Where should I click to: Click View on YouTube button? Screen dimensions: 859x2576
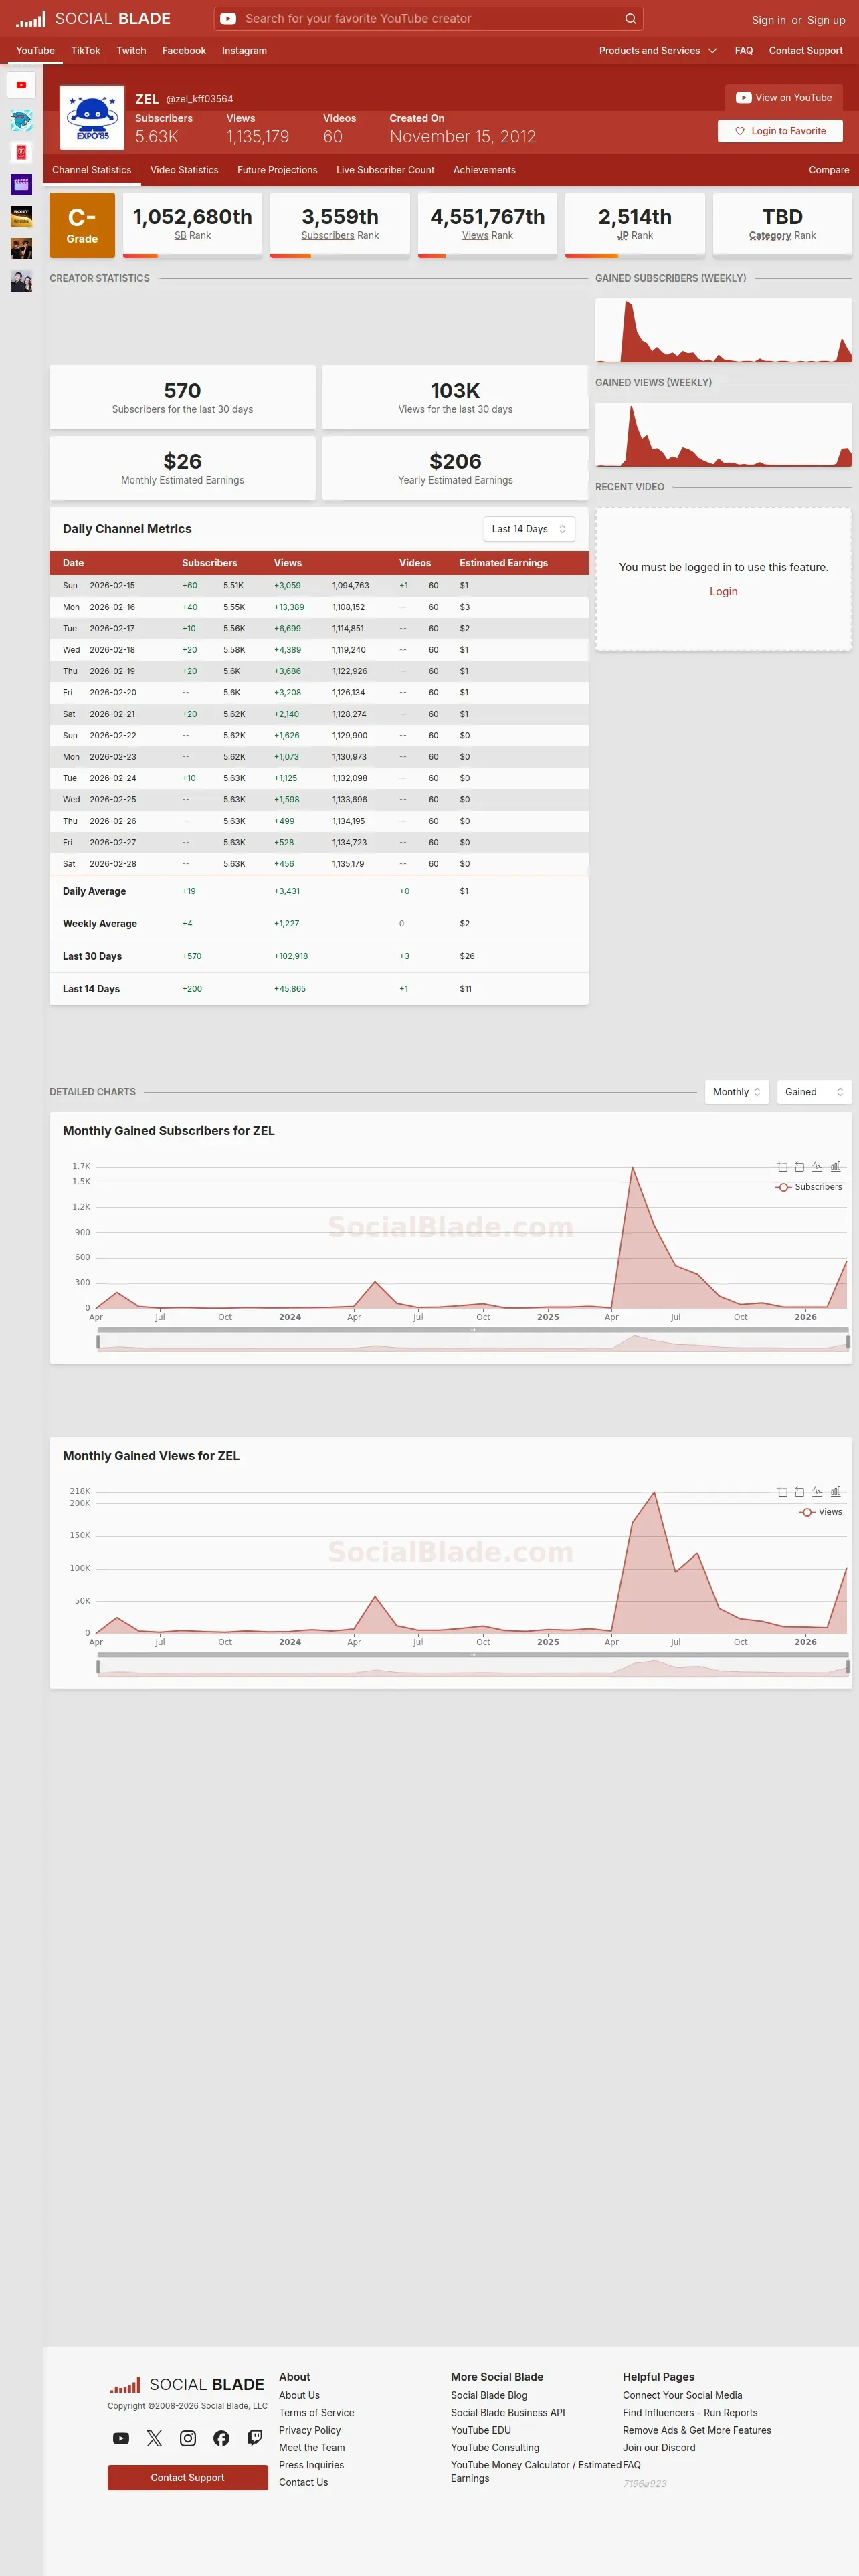784,98
